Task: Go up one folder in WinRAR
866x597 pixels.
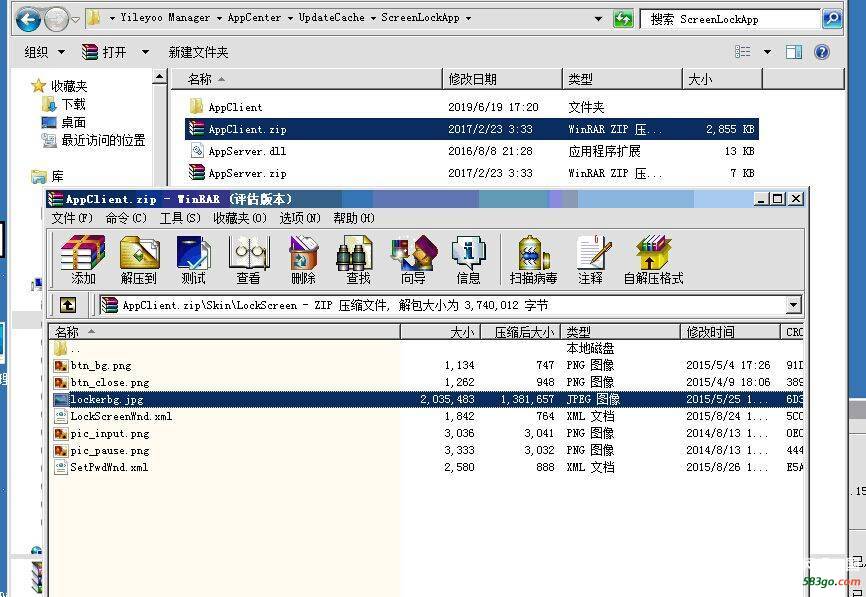Action: (x=67, y=304)
